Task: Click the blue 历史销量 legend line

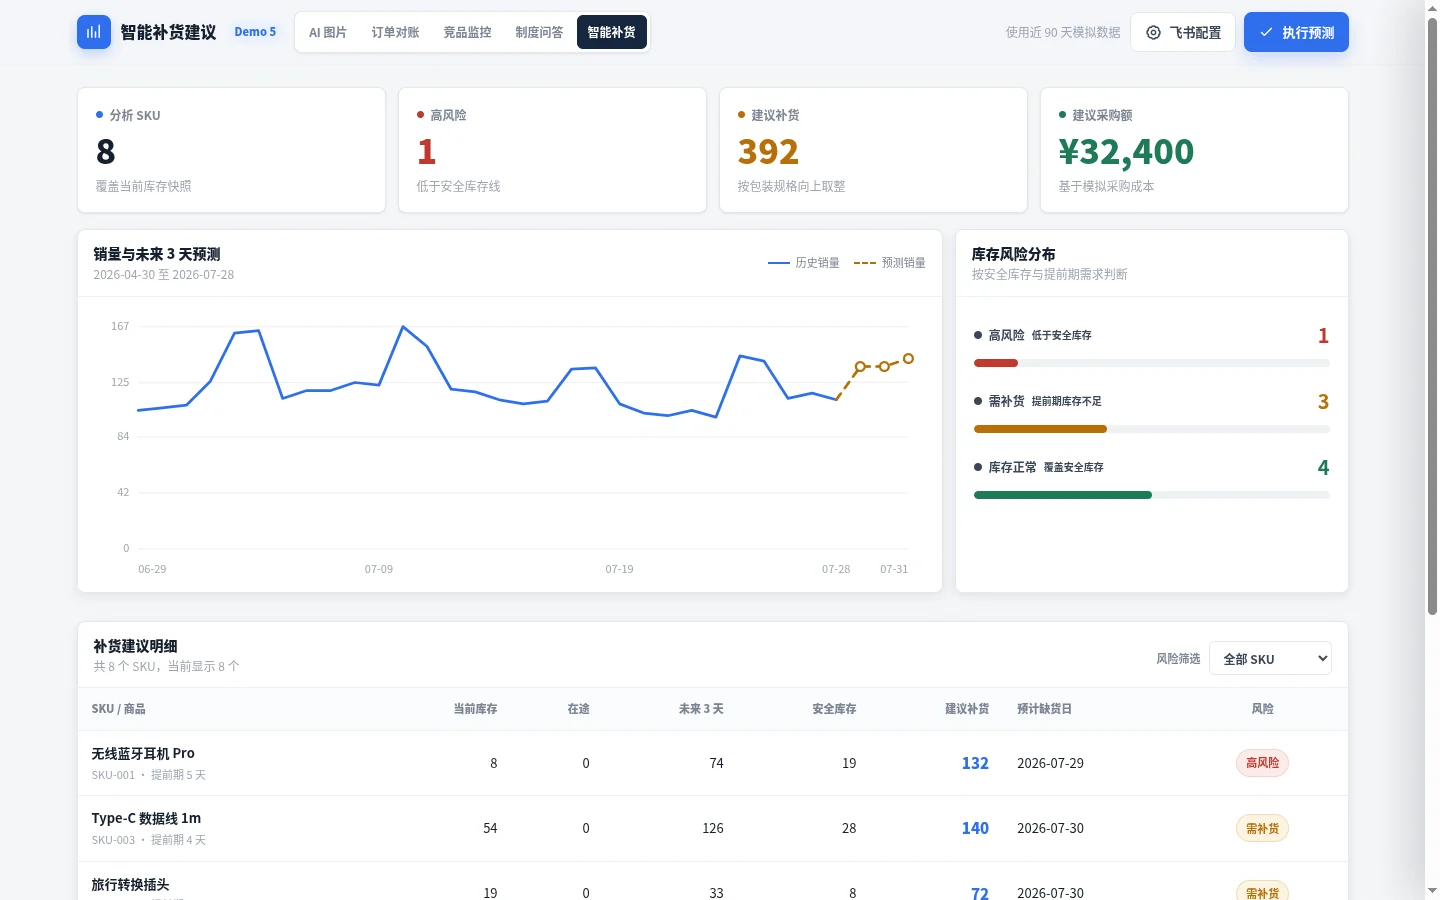Action: tap(778, 263)
